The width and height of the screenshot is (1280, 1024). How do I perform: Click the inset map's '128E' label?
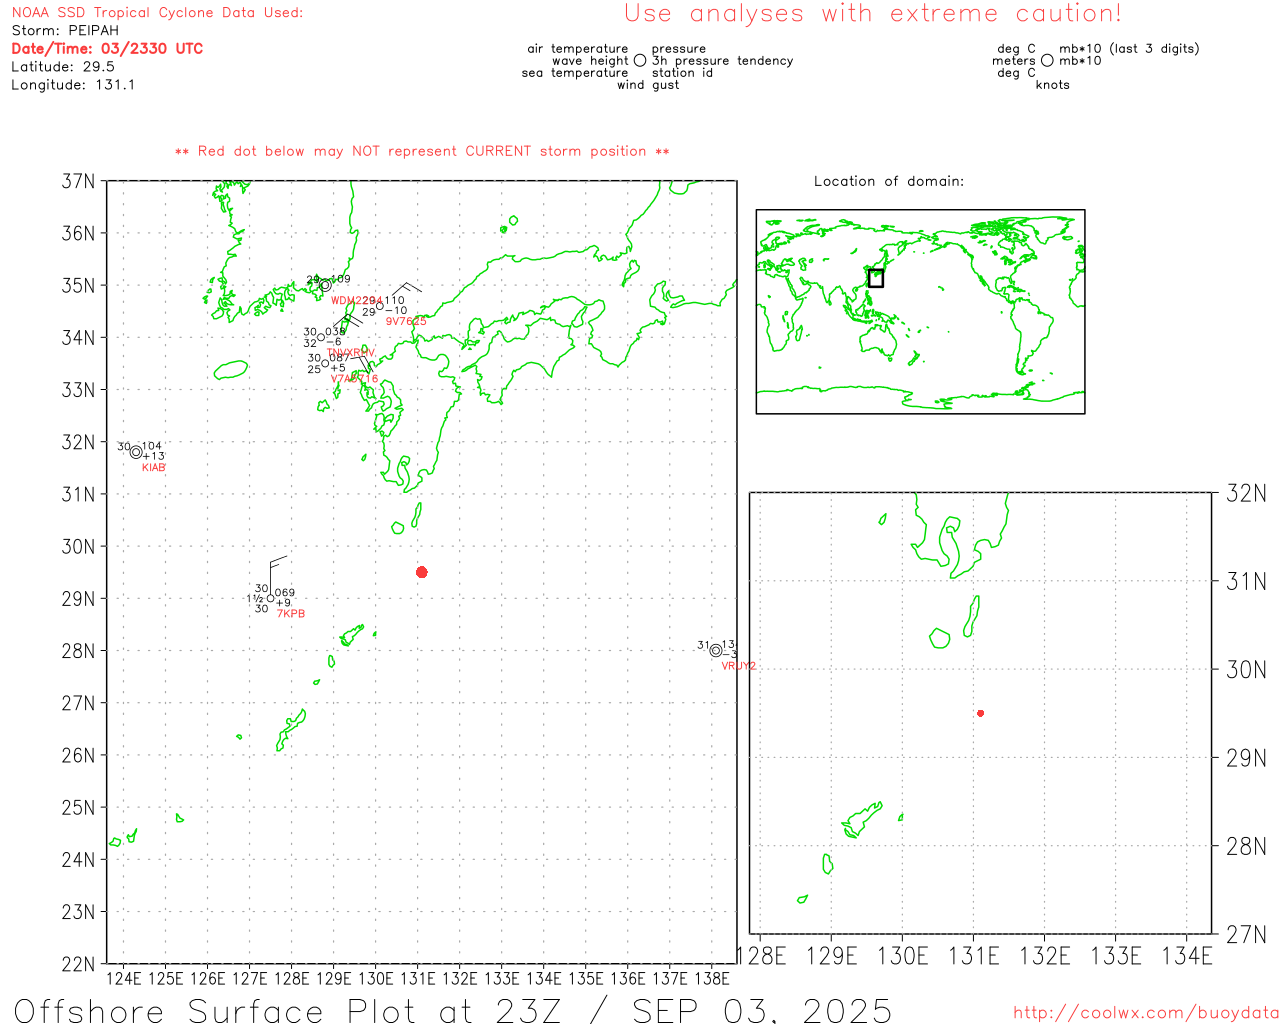click(761, 957)
